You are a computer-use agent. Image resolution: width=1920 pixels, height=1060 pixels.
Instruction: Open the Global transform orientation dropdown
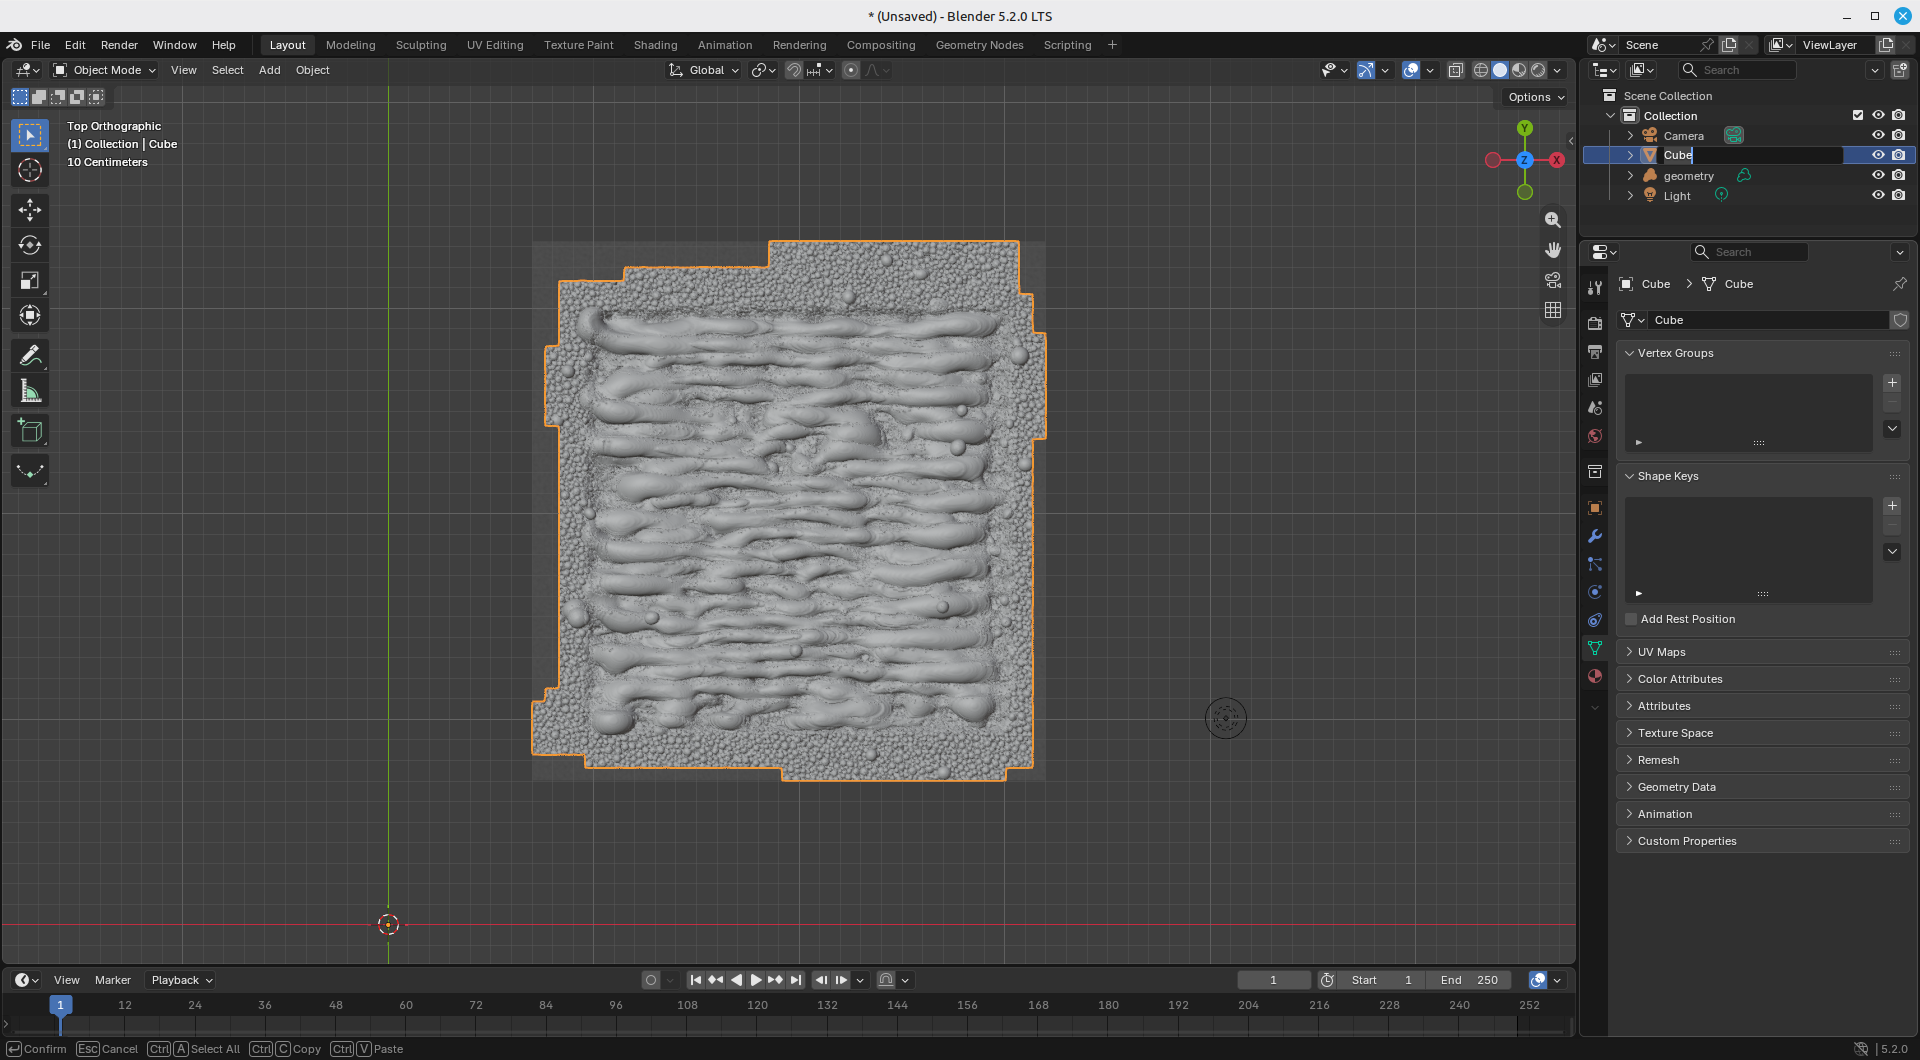[x=704, y=70]
